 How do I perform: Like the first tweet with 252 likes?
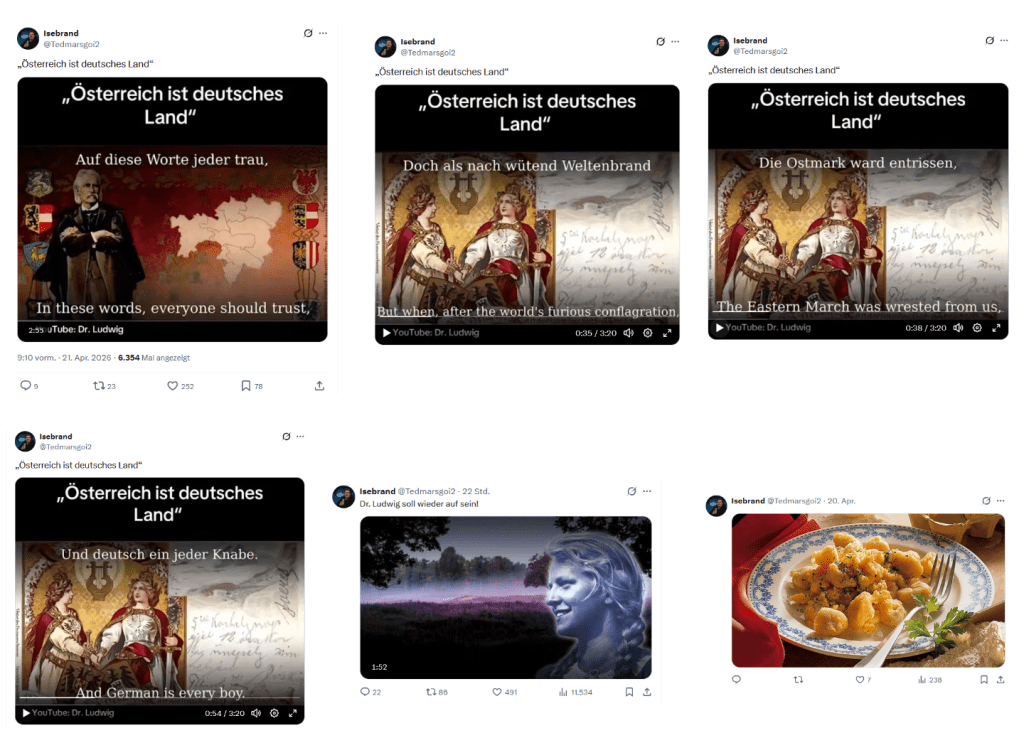[x=172, y=386]
